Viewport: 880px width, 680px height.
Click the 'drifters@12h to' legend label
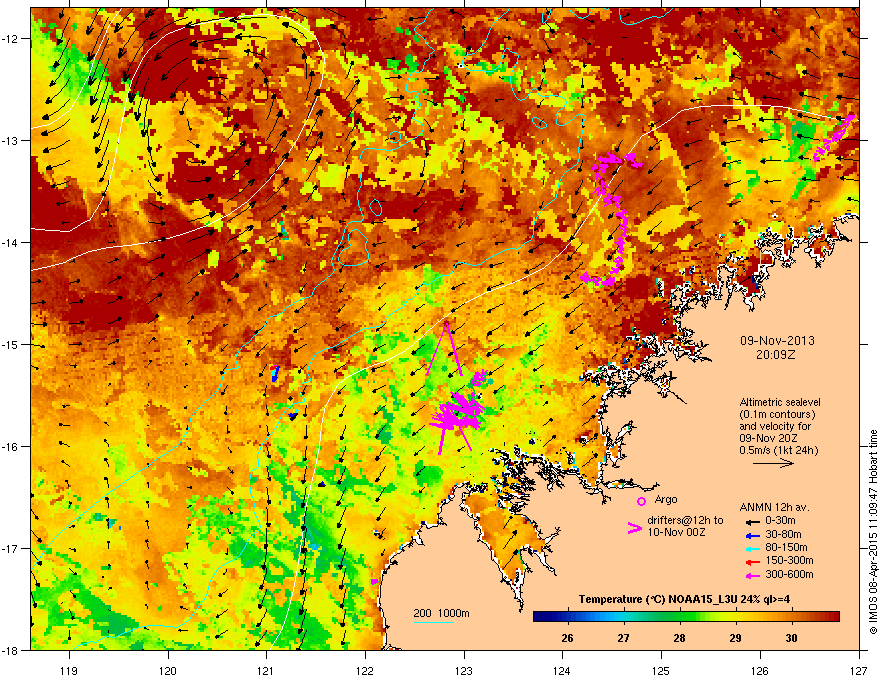[x=685, y=521]
